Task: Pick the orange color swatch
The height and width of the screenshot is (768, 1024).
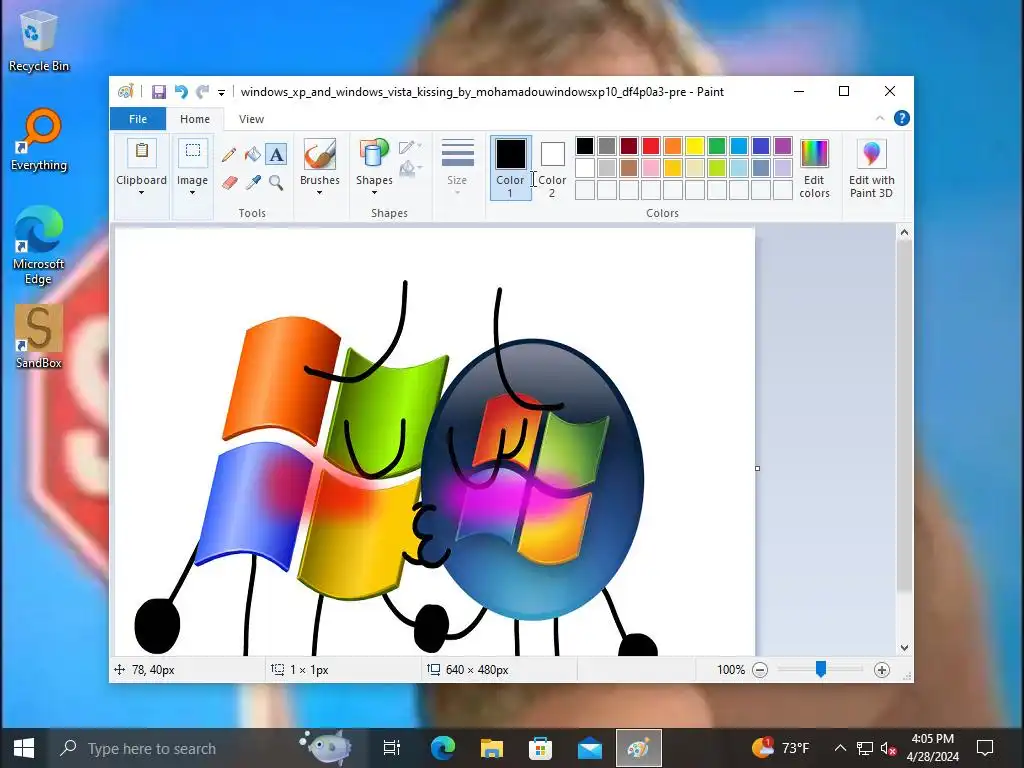Action: [673, 146]
